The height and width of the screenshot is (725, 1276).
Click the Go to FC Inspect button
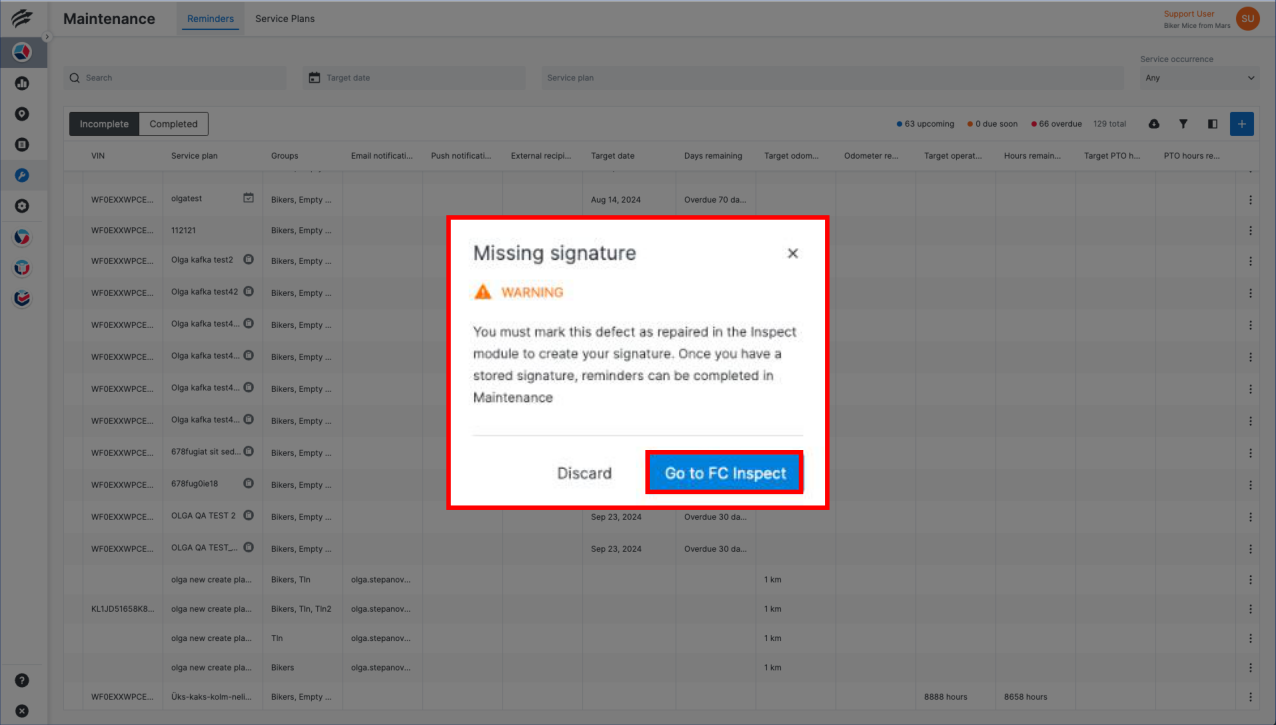724,472
